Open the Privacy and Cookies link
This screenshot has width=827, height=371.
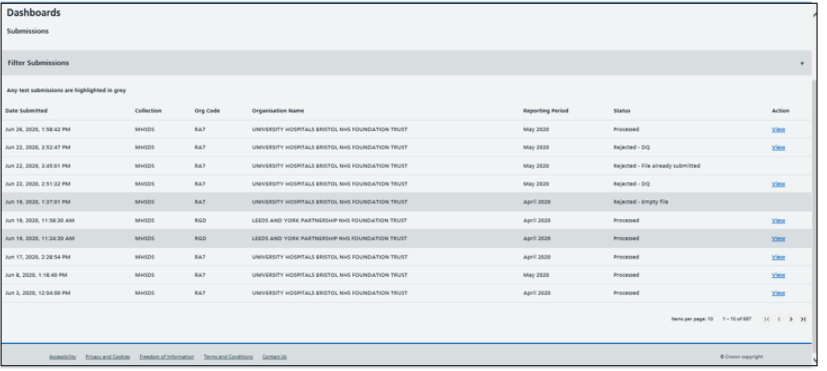108,357
